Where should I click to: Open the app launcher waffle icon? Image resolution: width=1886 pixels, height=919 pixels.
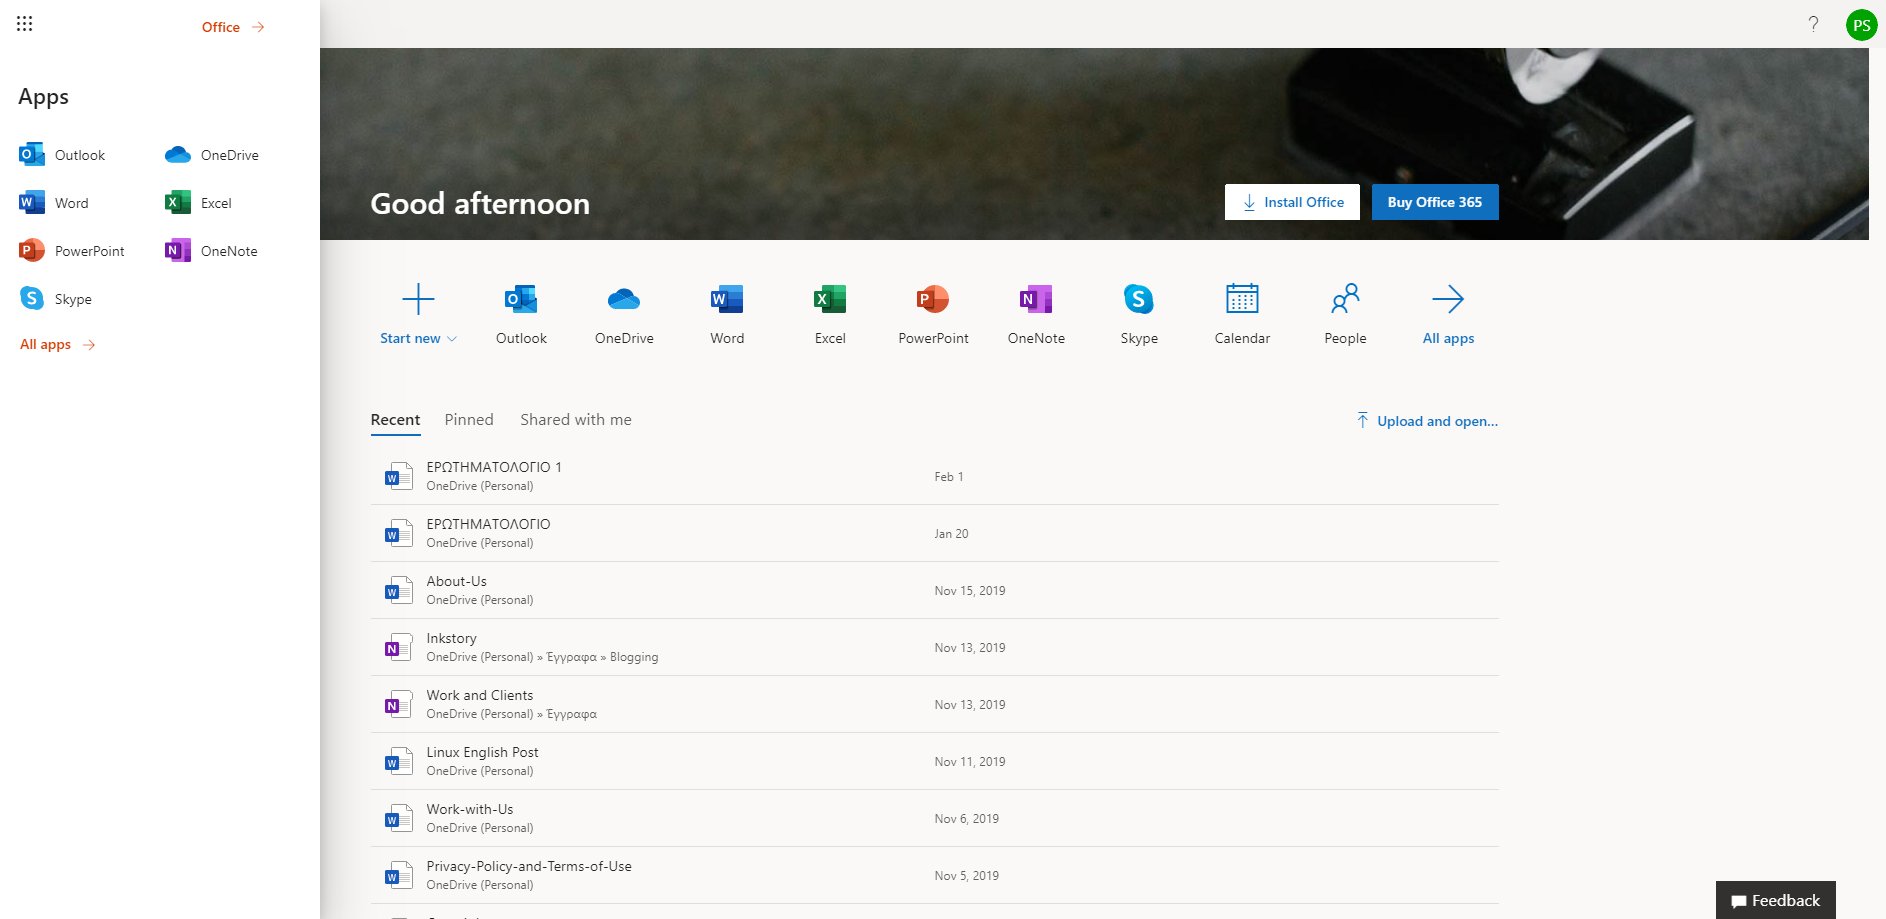coord(25,24)
